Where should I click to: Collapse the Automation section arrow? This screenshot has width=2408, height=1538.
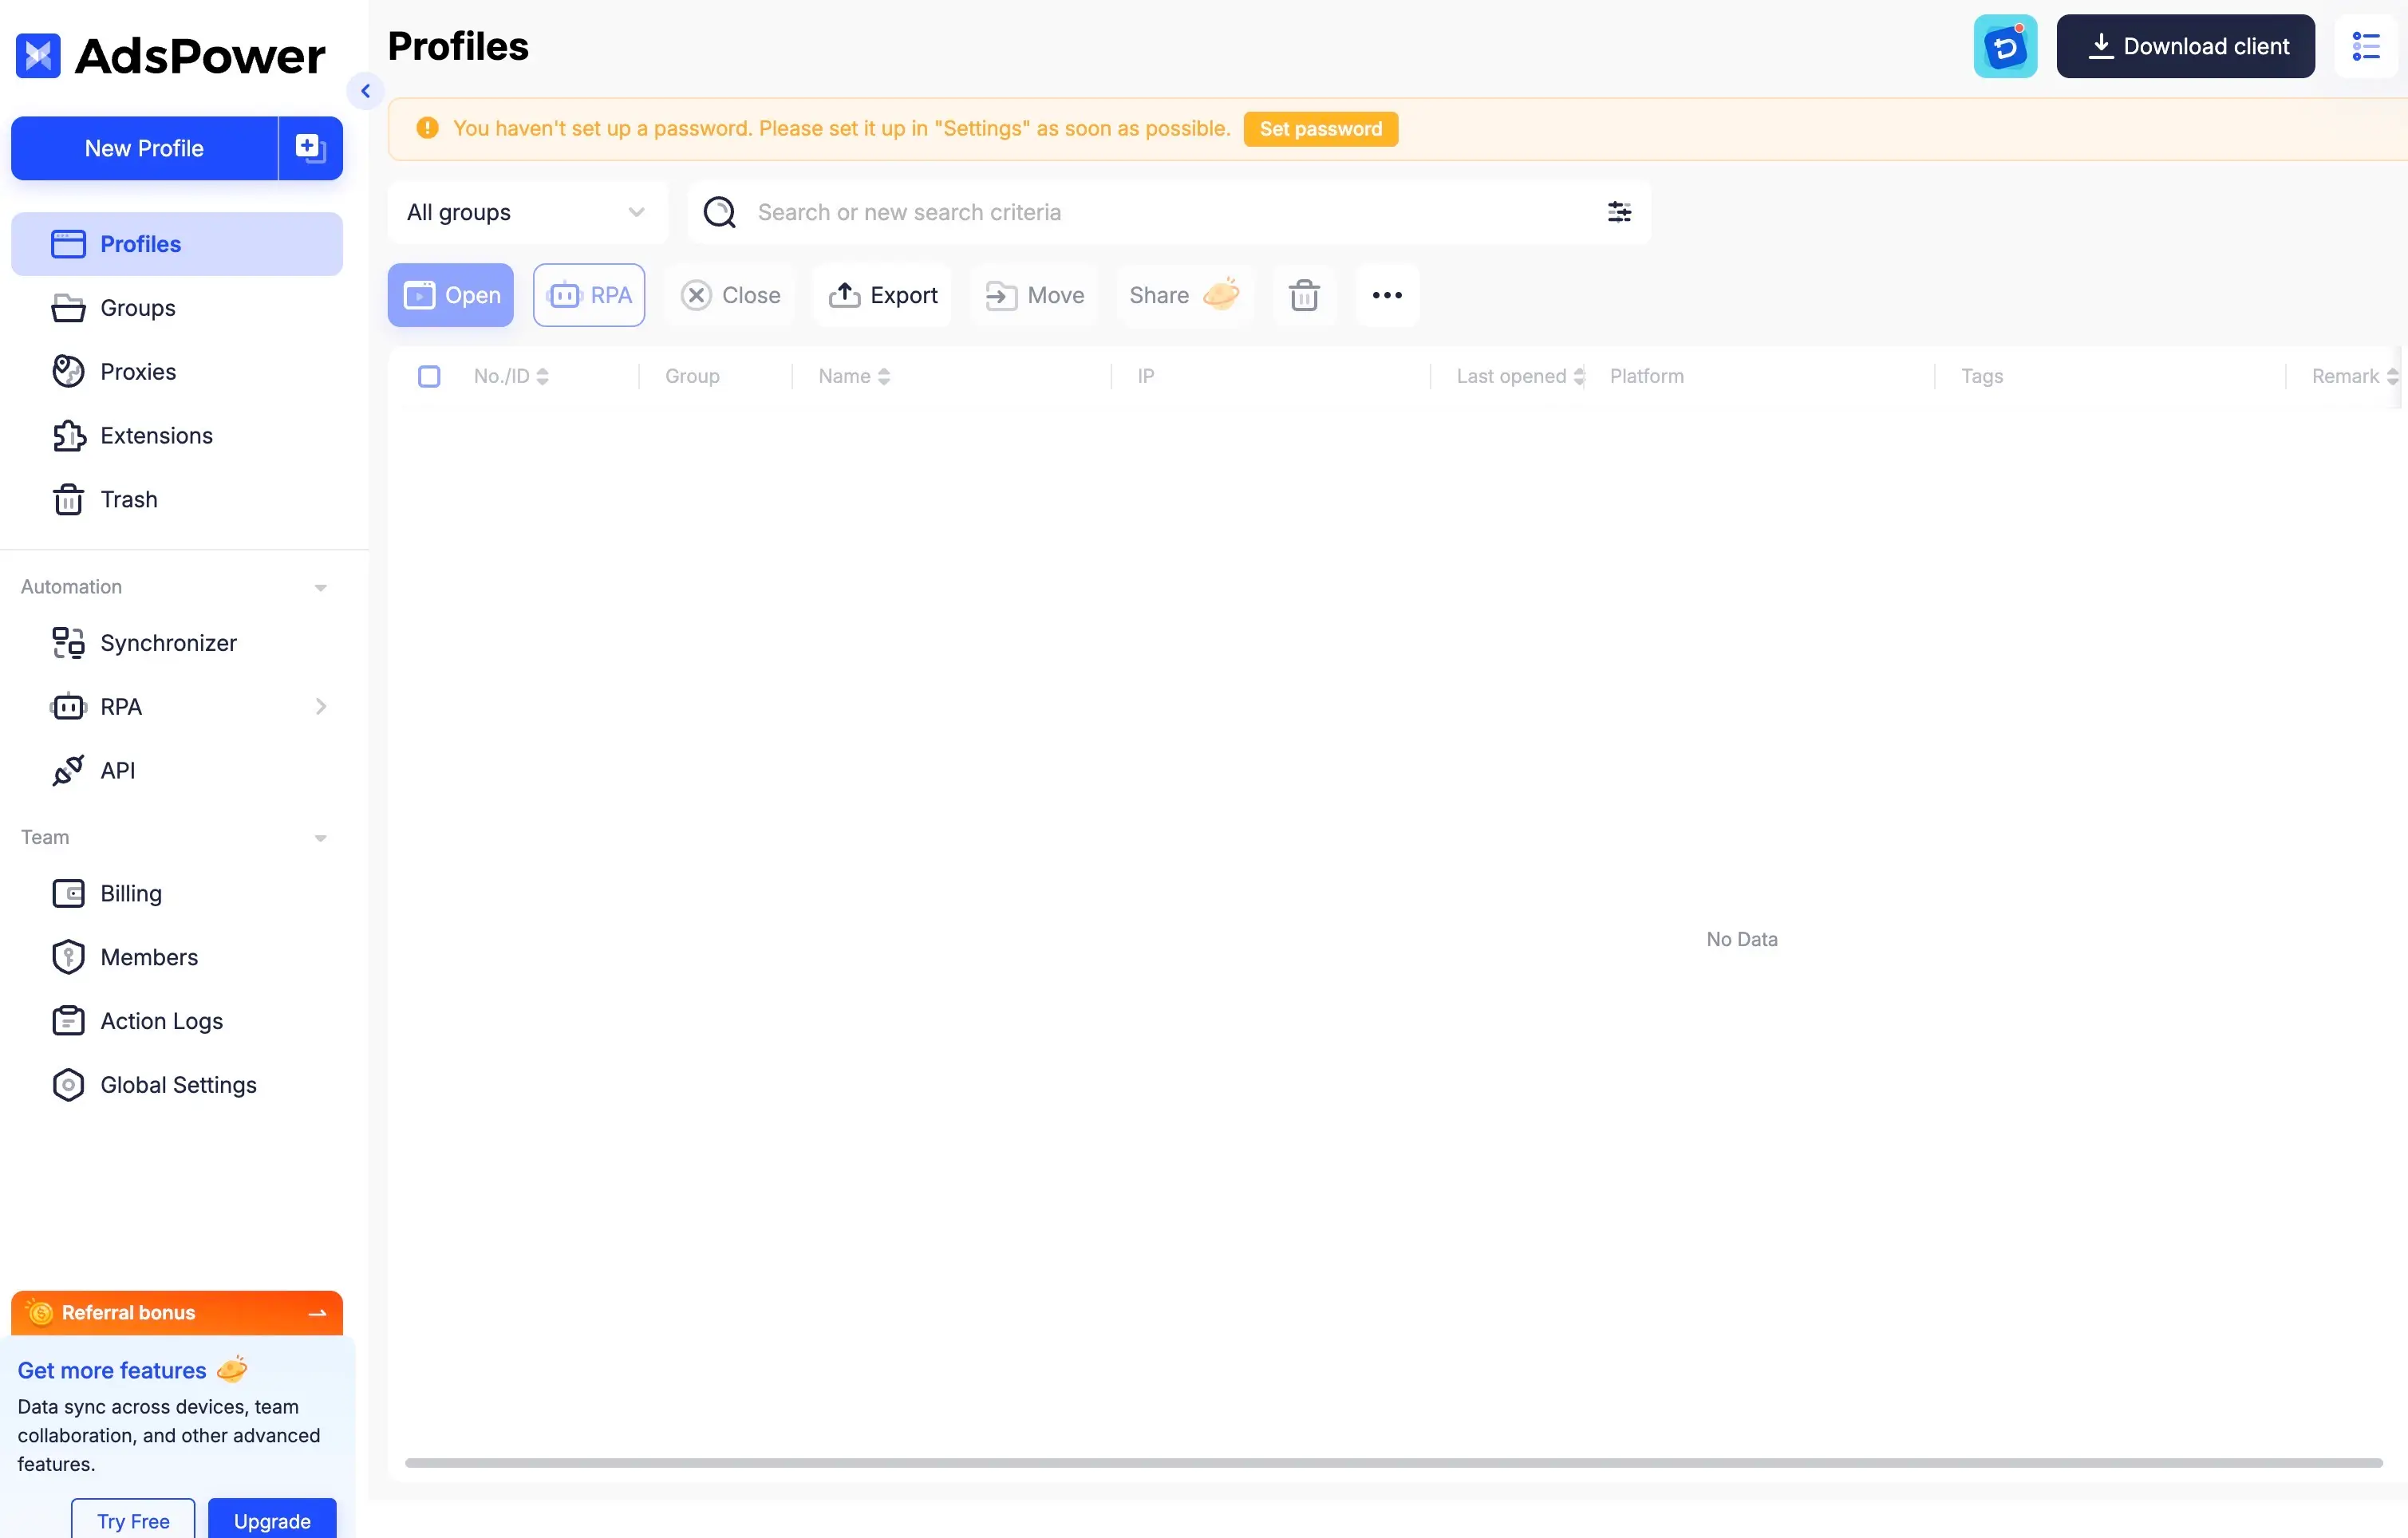pyautogui.click(x=320, y=588)
